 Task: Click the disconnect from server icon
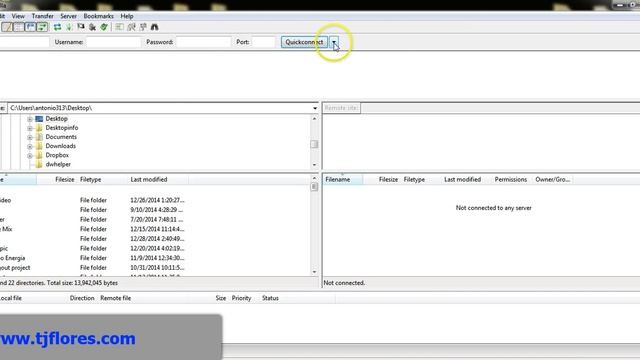[x=92, y=27]
